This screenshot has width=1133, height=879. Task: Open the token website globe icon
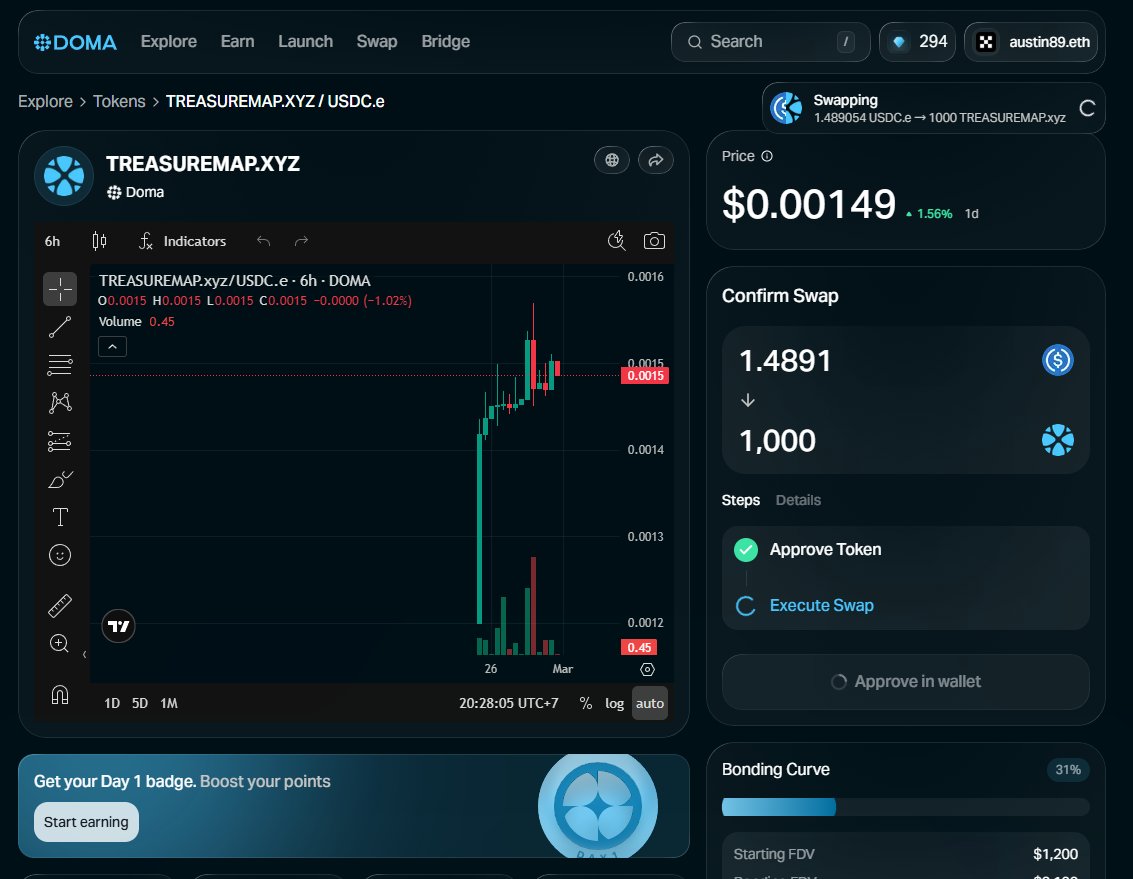(612, 160)
